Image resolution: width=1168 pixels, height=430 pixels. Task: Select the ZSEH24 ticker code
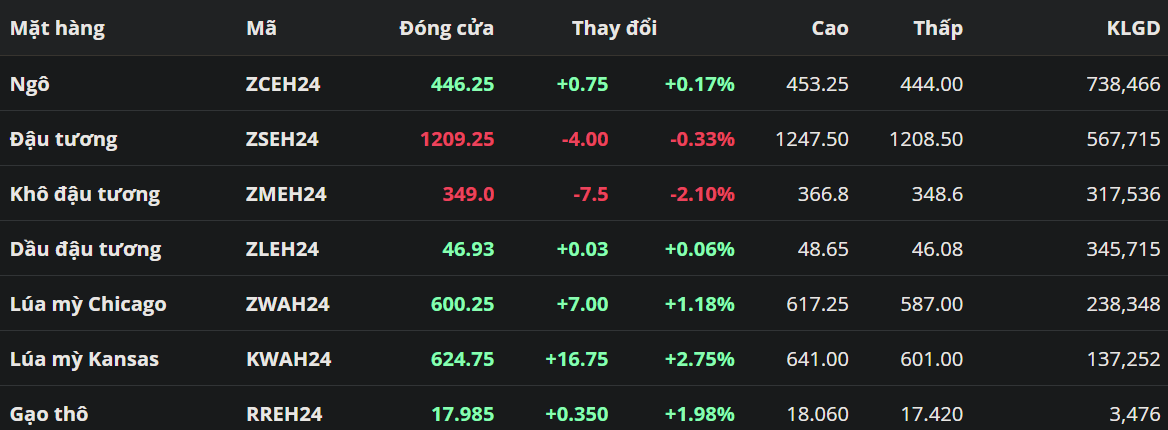tap(282, 139)
